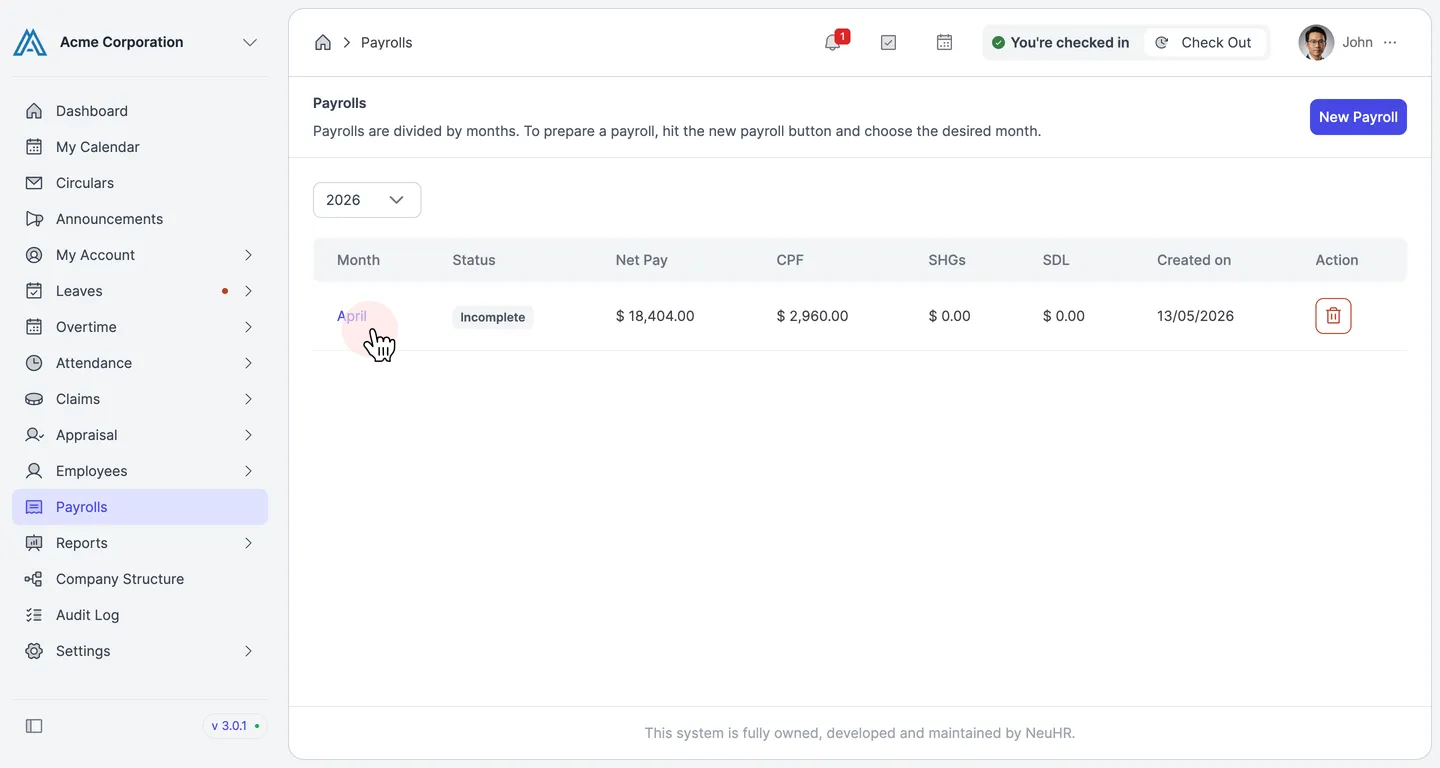Image resolution: width=1440 pixels, height=768 pixels.
Task: Open Announcements in the sidebar
Action: click(140, 219)
